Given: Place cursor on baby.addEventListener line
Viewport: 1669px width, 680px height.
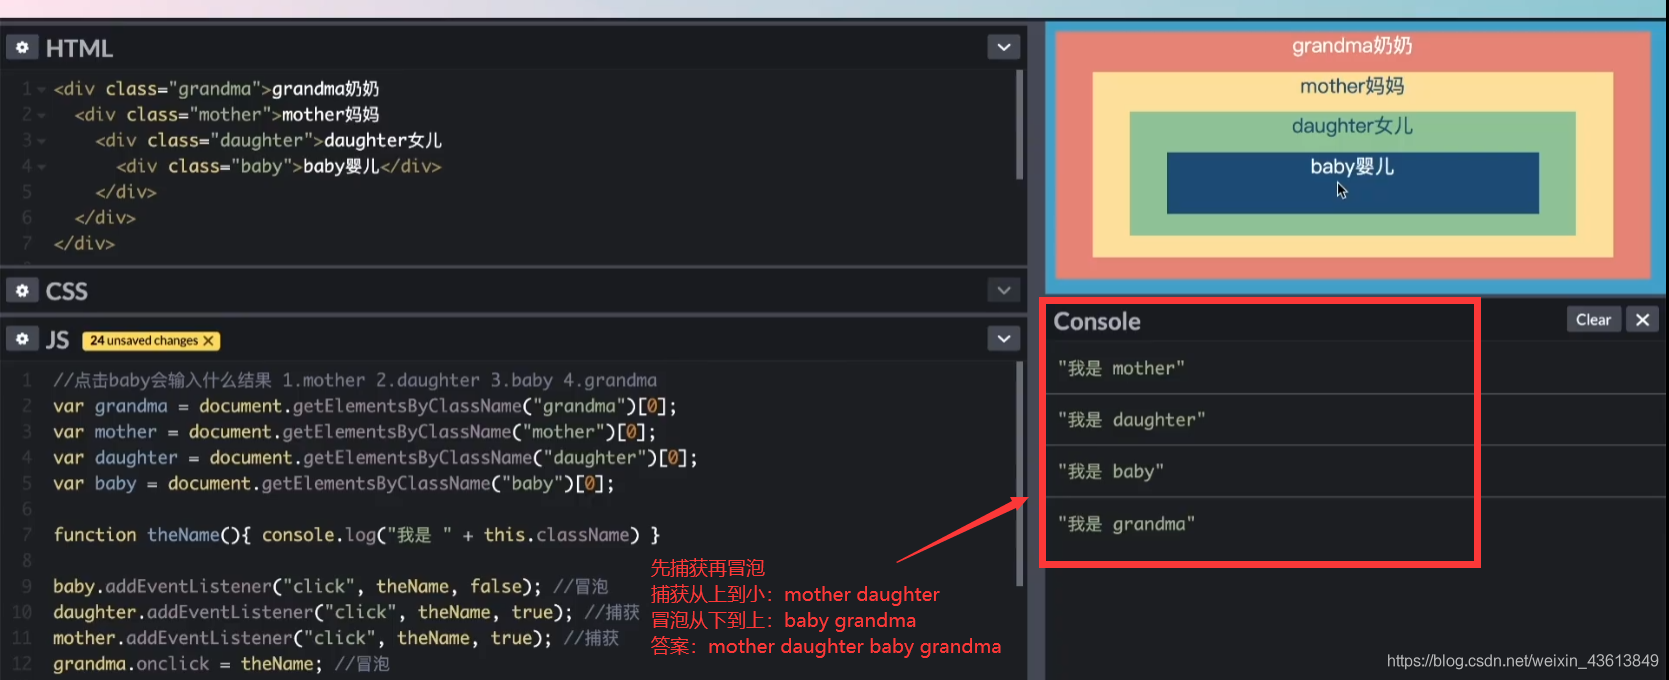Looking at the screenshot, I should point(331,587).
